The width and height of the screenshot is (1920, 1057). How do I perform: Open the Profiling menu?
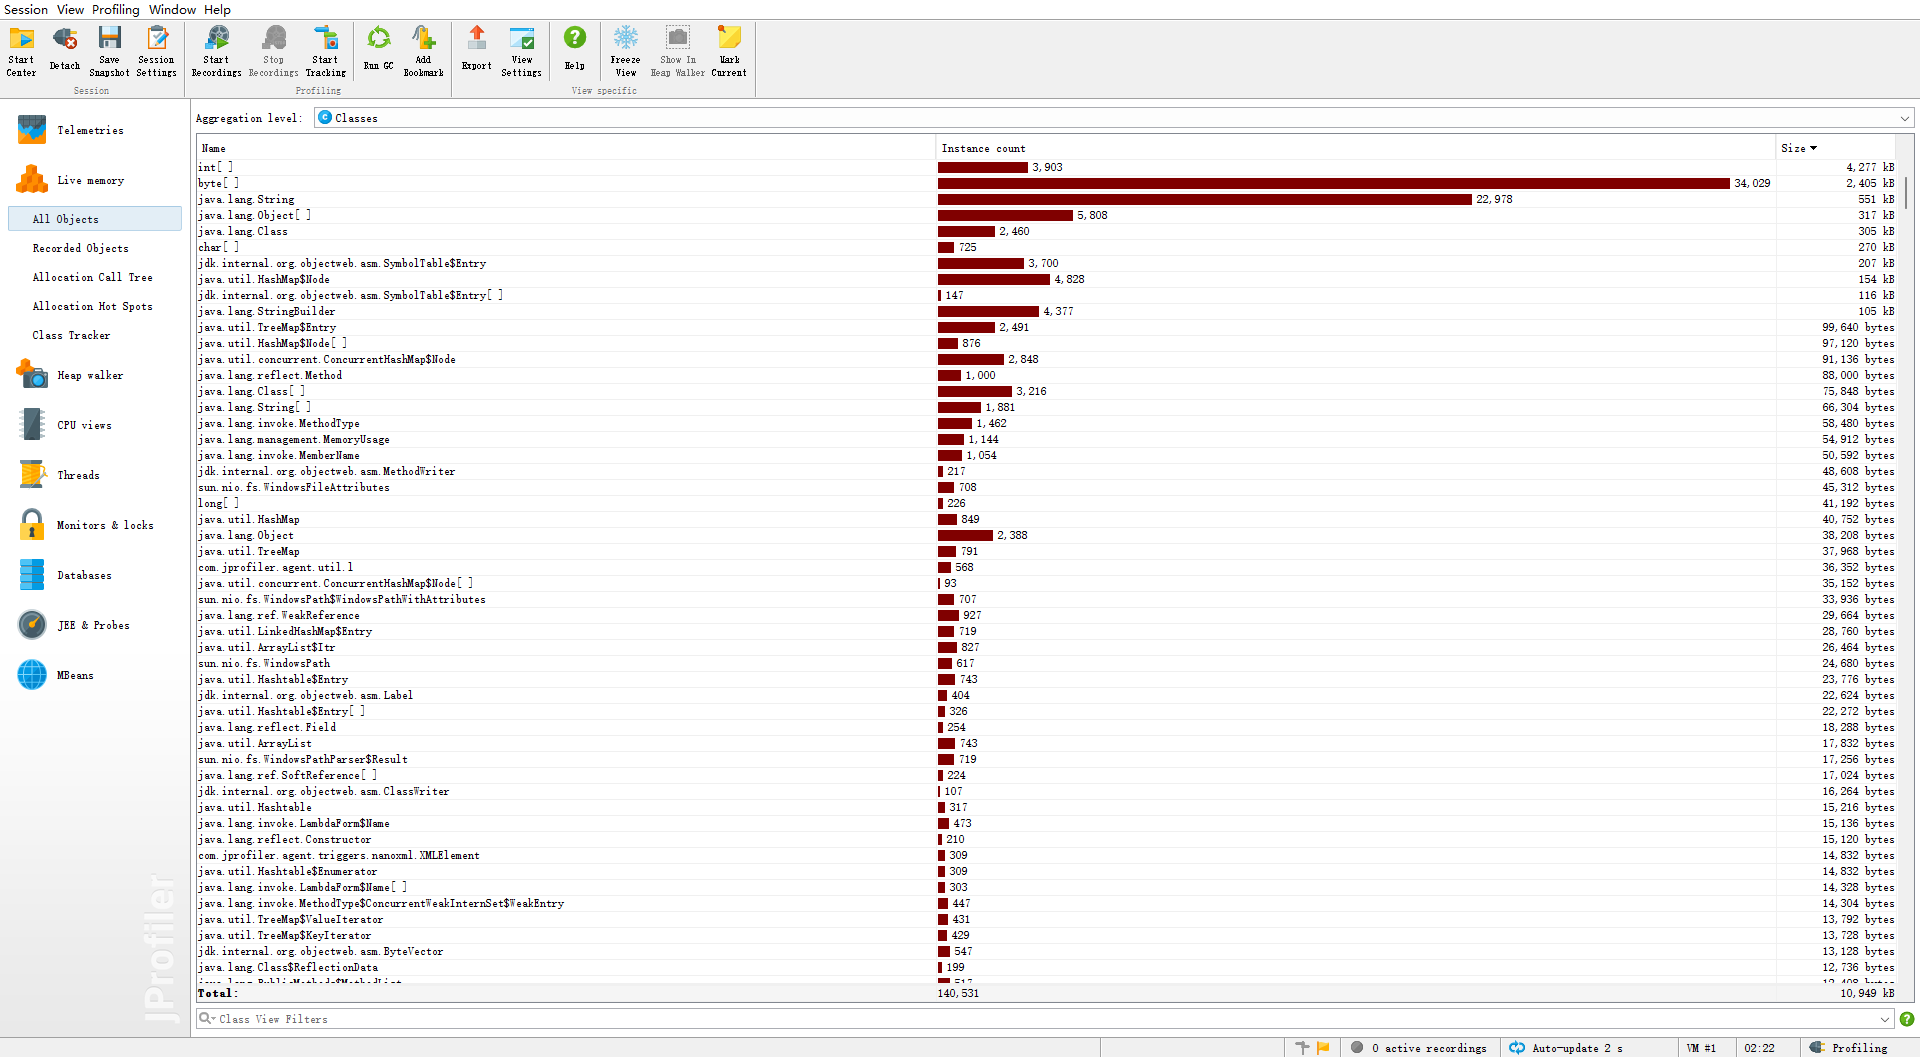click(x=116, y=9)
